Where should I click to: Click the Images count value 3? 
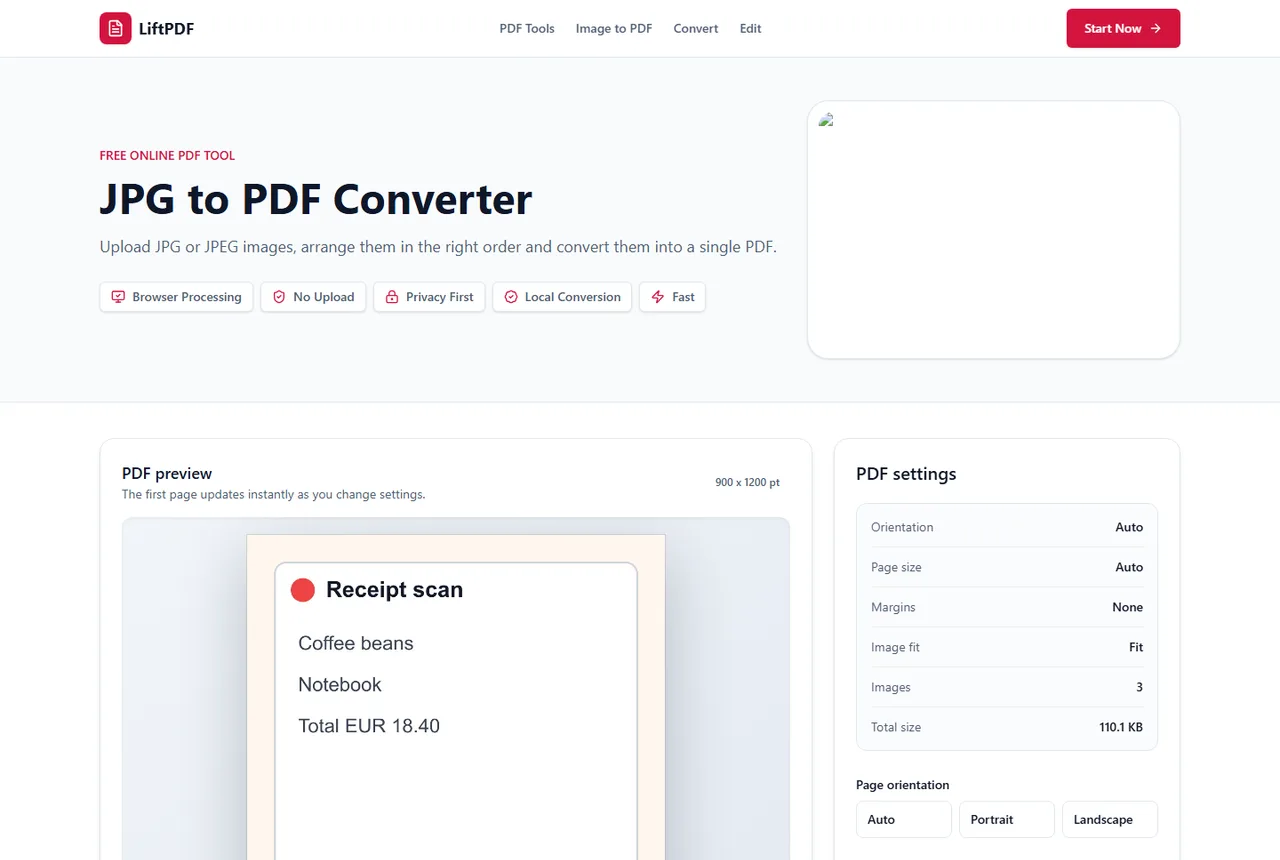tap(1139, 687)
